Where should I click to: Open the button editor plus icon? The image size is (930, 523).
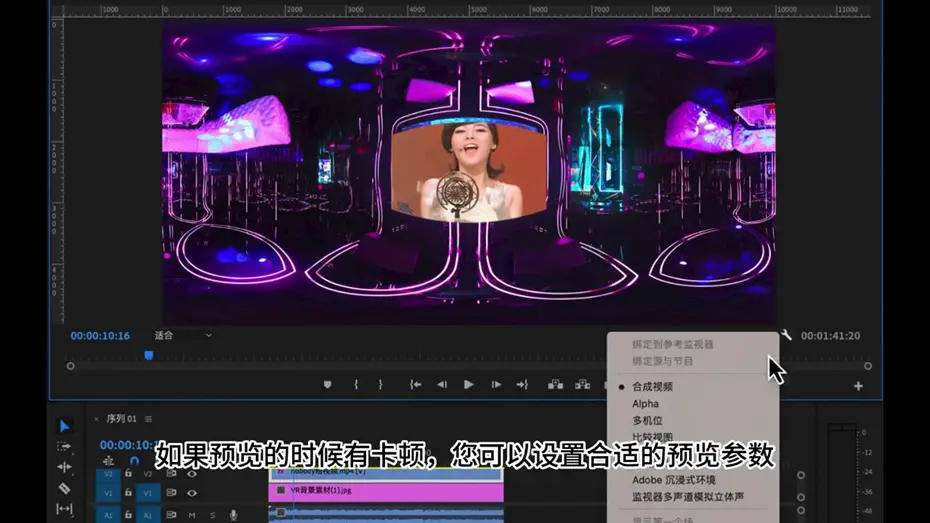(858, 386)
